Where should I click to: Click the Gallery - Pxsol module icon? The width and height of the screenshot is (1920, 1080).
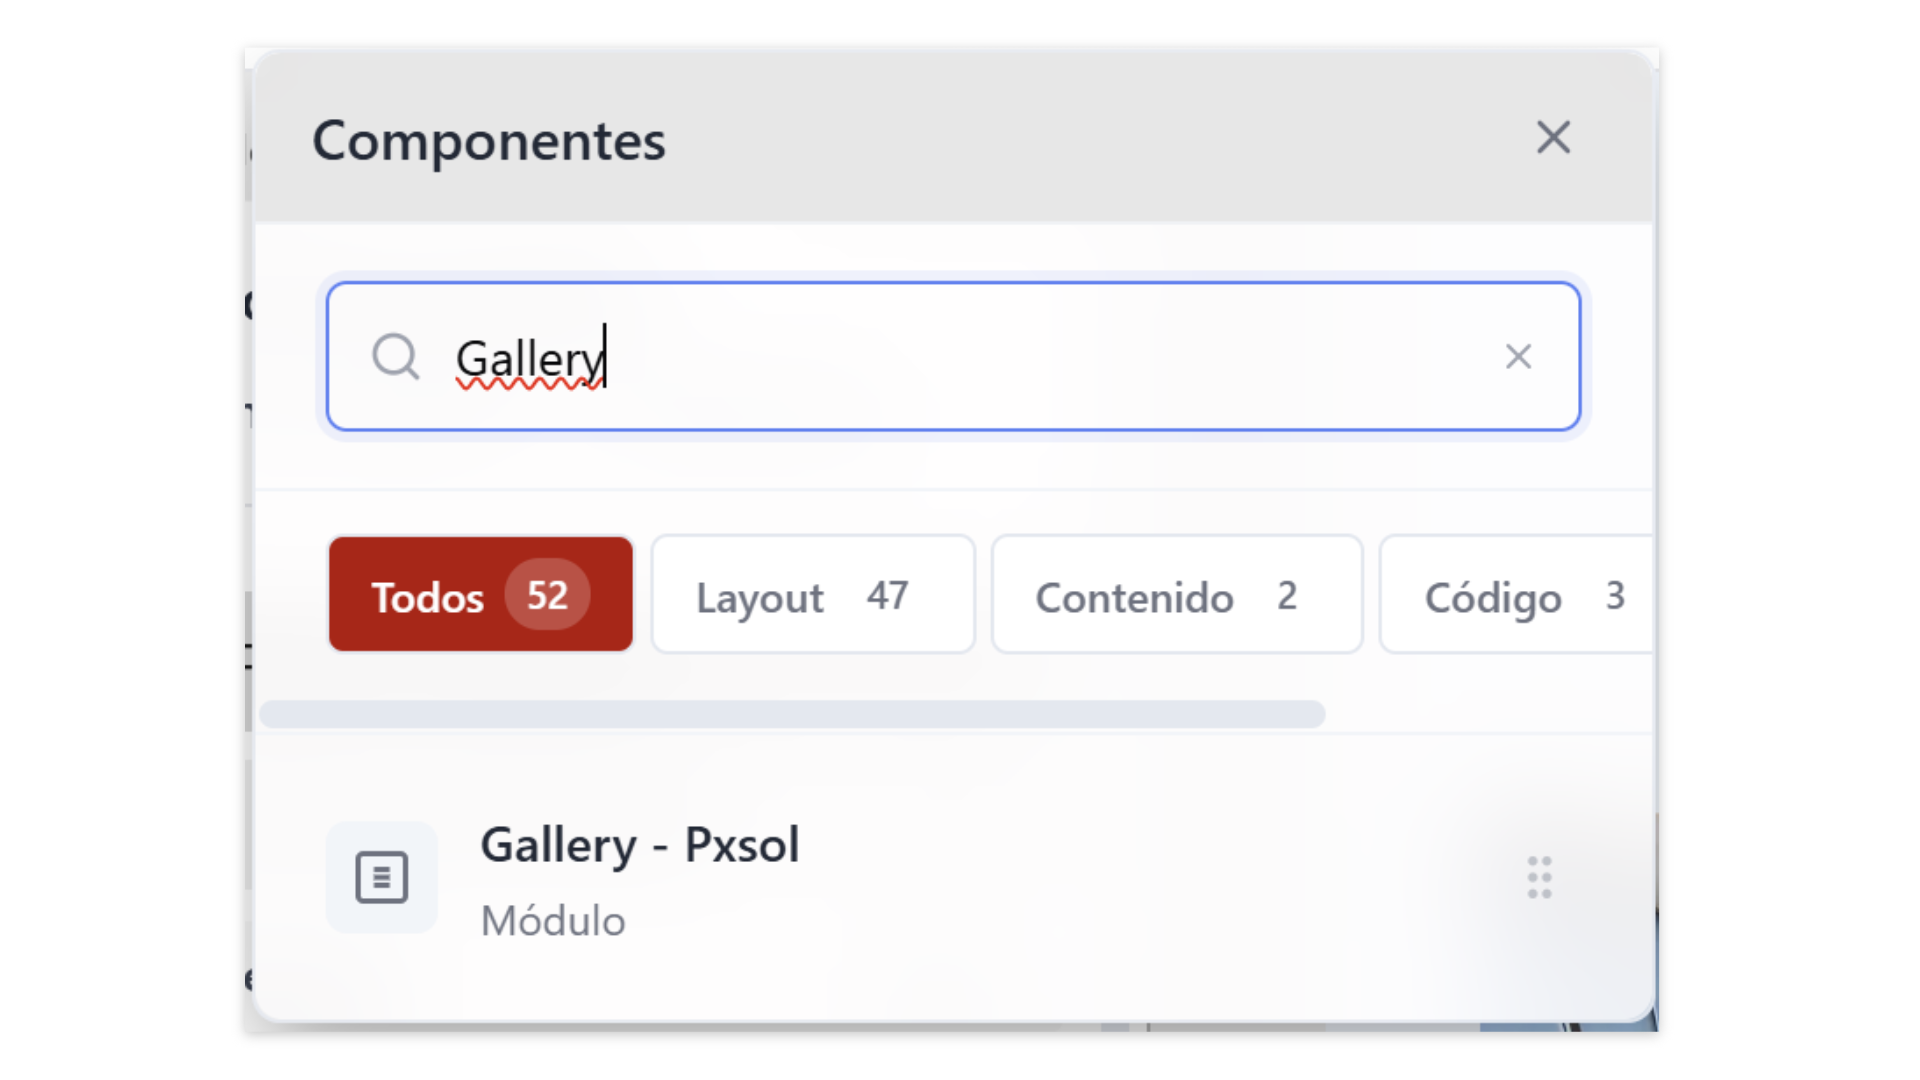(x=382, y=878)
